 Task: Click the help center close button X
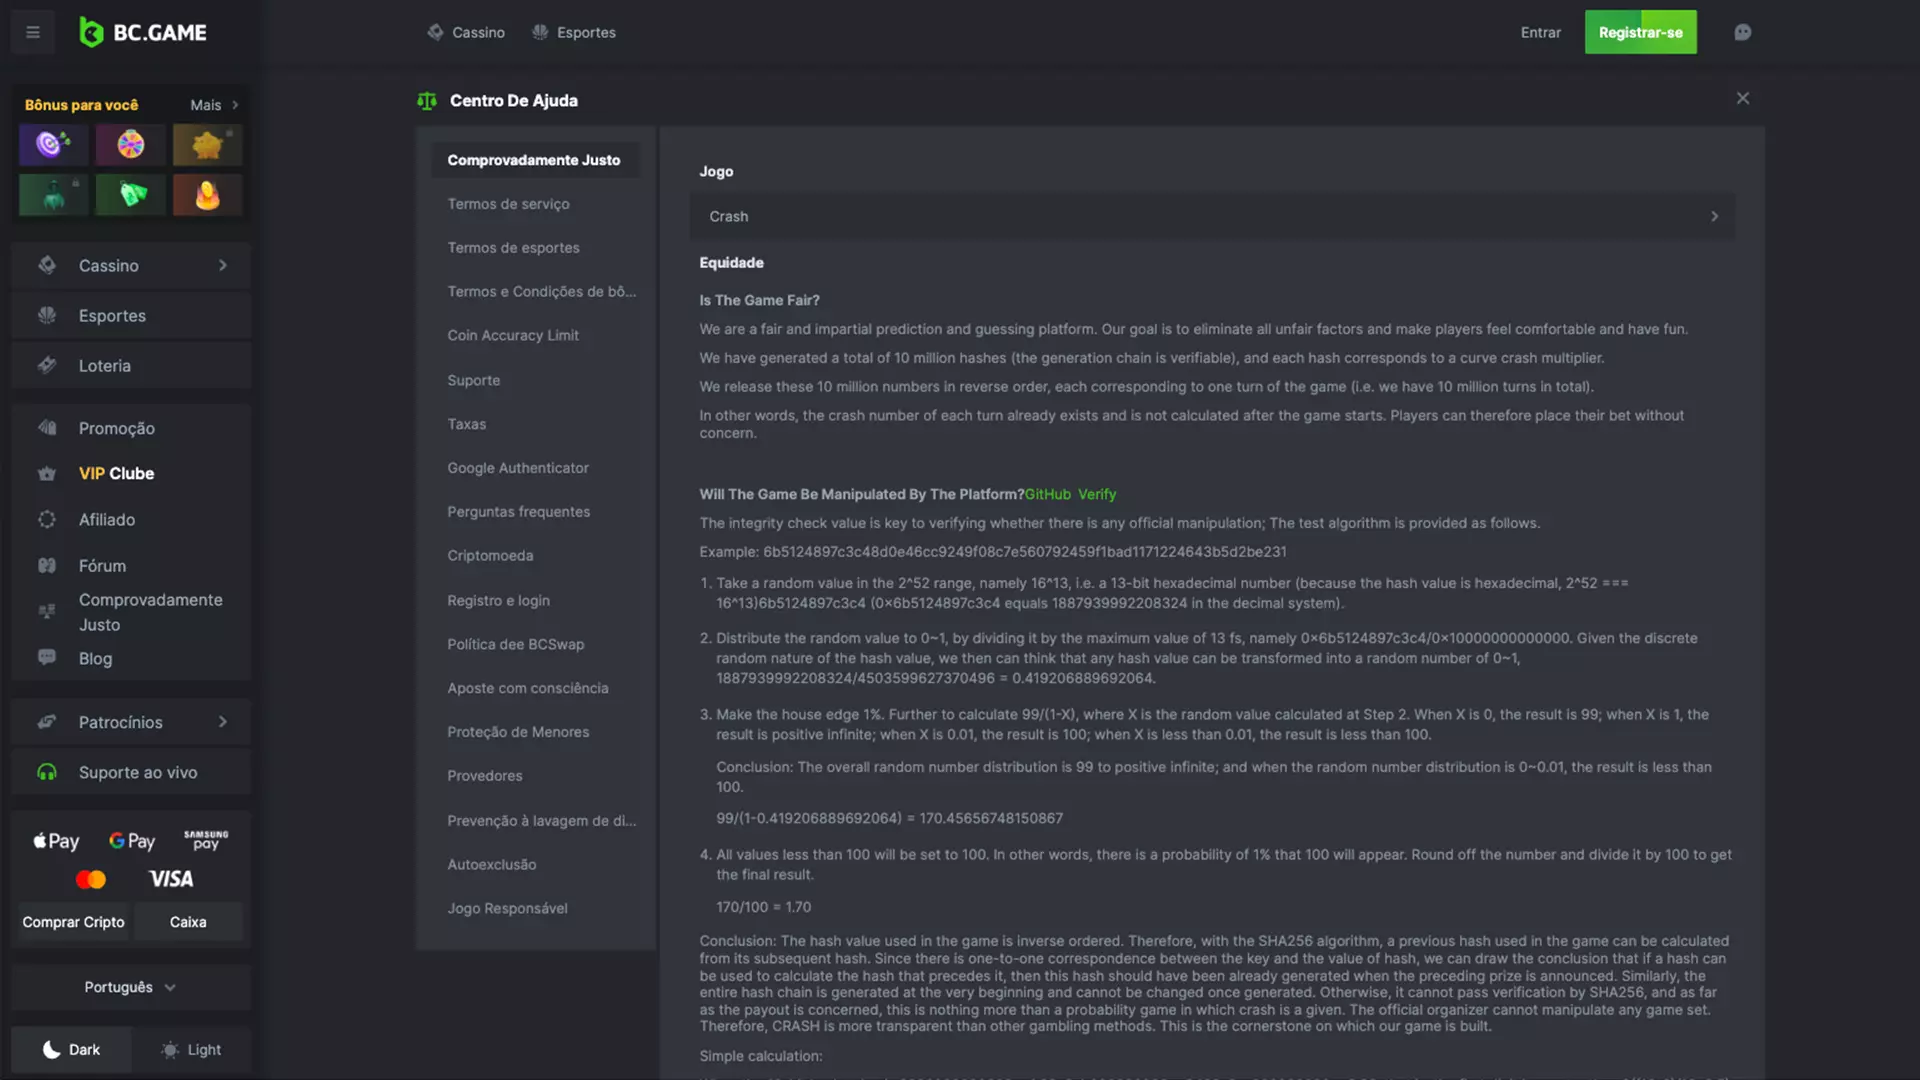coord(1743,99)
